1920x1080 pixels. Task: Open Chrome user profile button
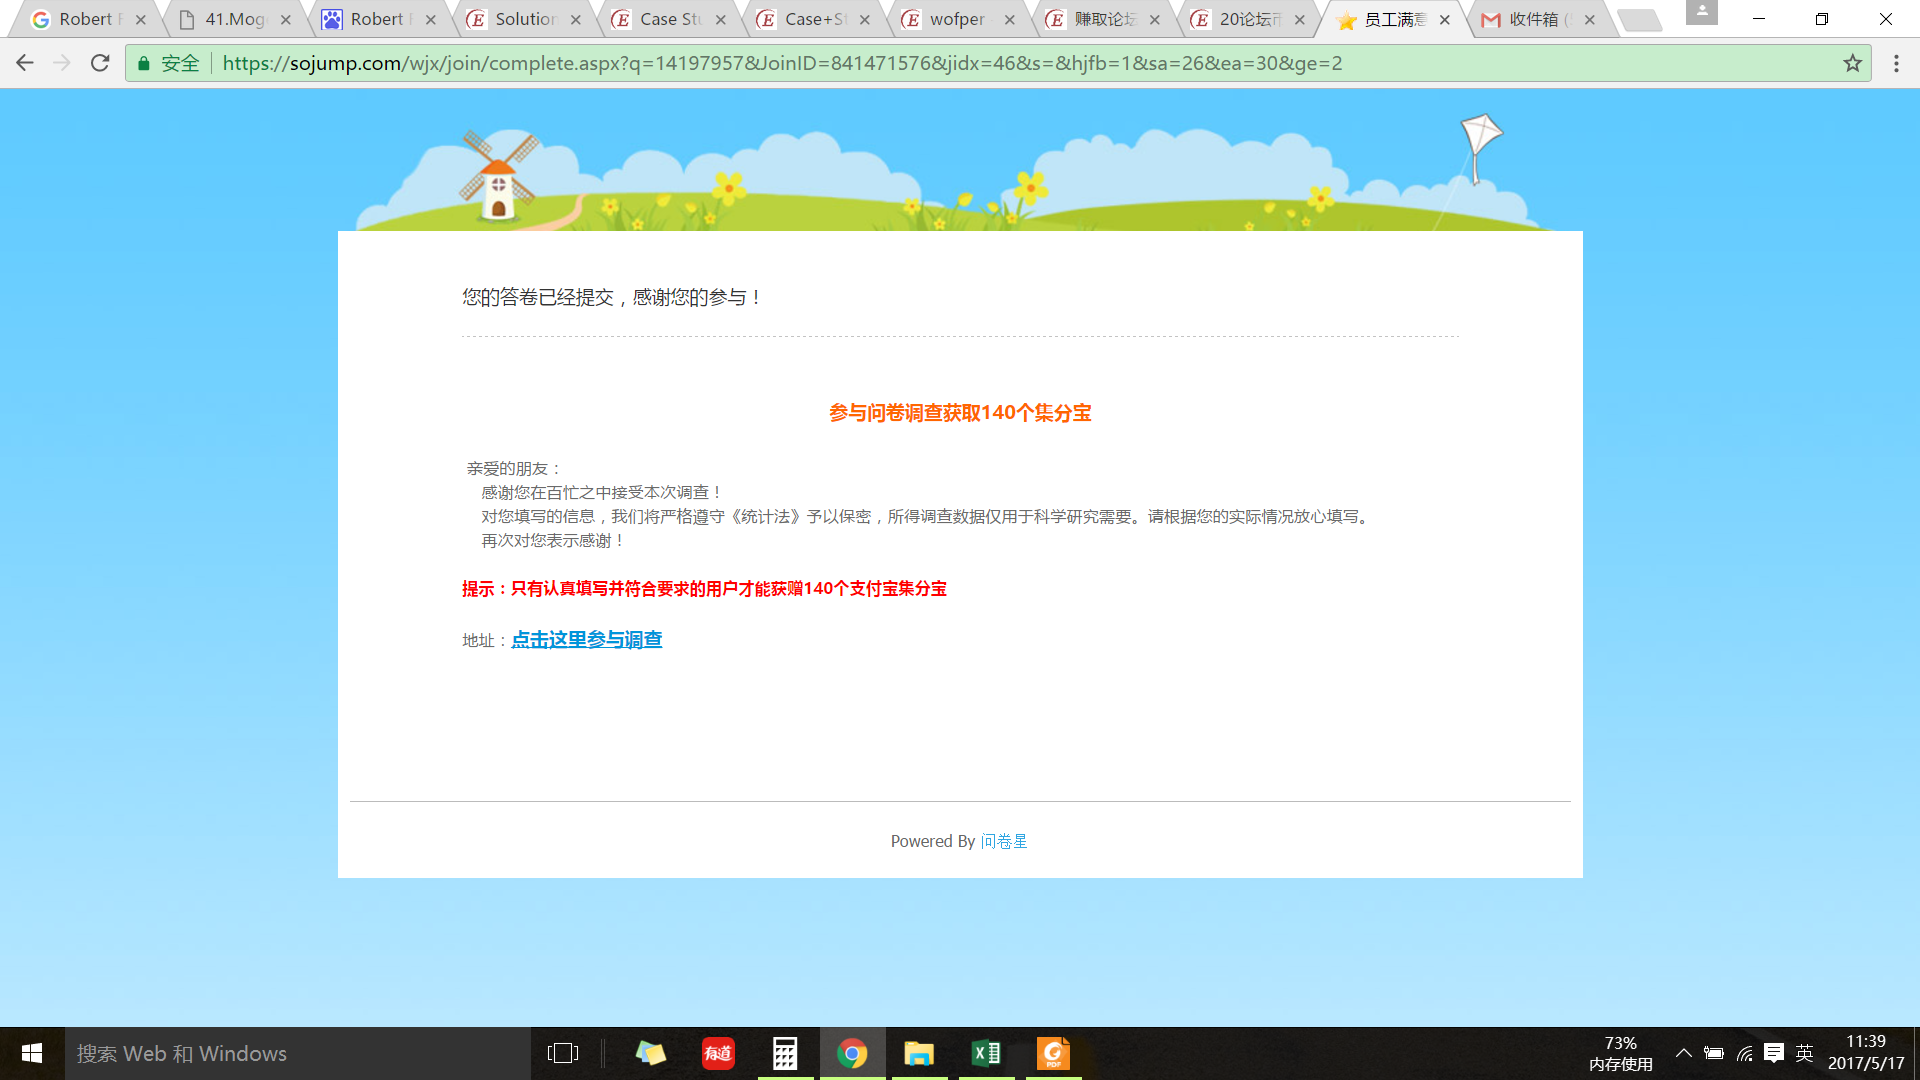(x=1701, y=12)
